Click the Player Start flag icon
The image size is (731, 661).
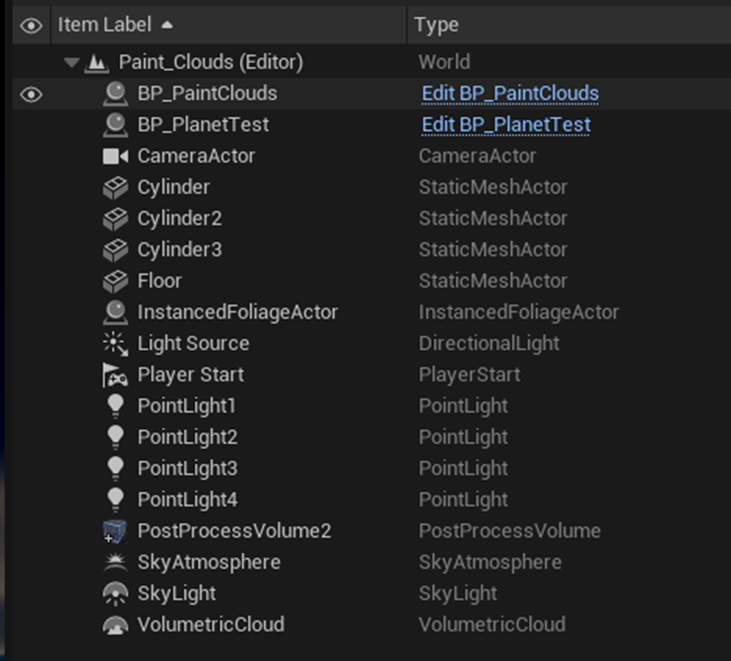pyautogui.click(x=115, y=375)
